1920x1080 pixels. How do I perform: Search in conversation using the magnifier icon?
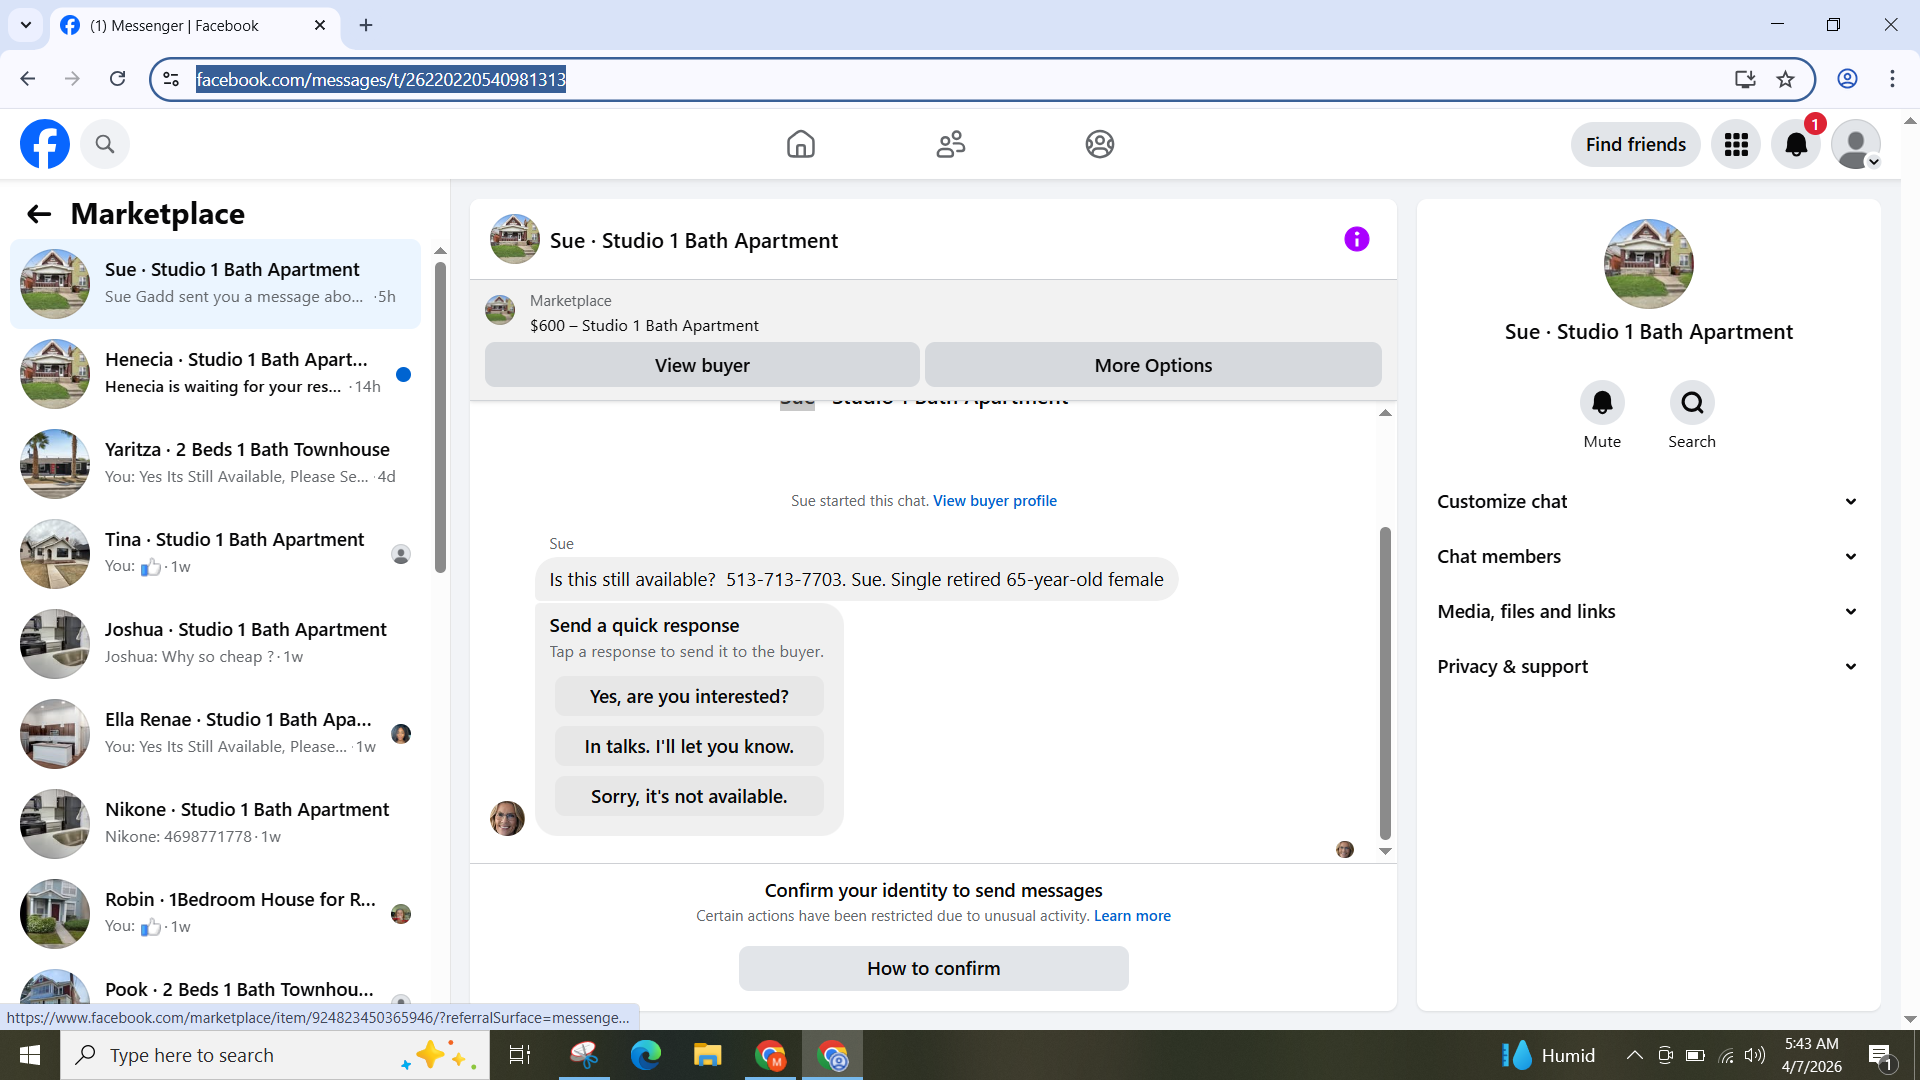click(x=1692, y=402)
